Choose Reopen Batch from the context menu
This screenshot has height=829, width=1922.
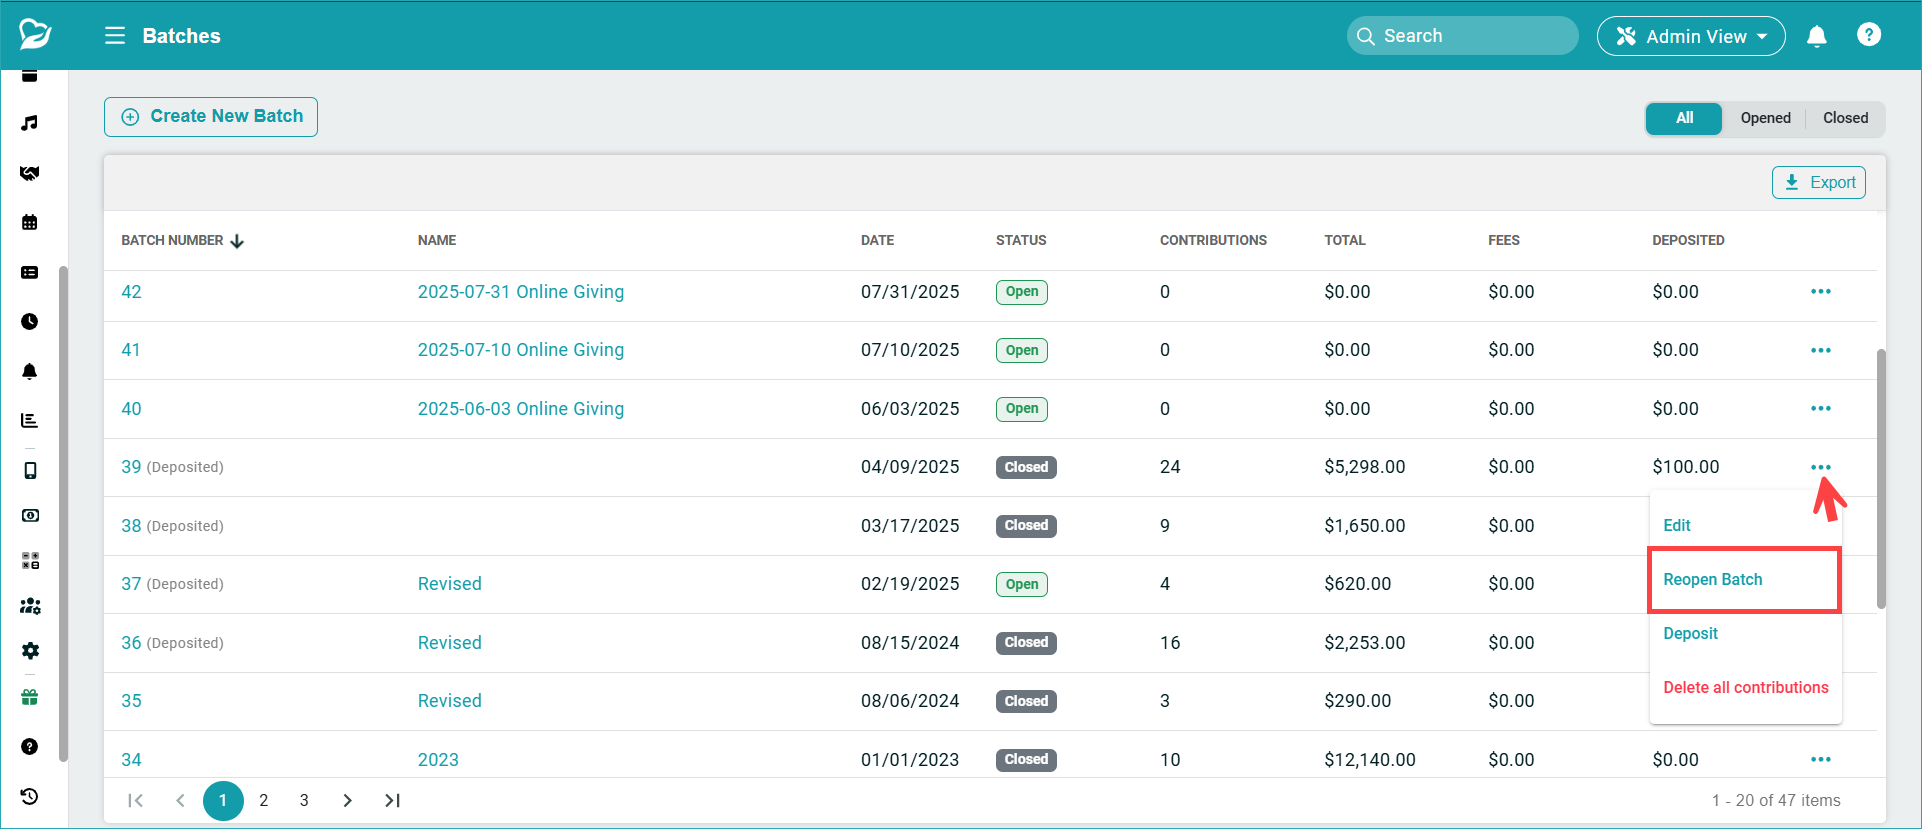click(1712, 580)
